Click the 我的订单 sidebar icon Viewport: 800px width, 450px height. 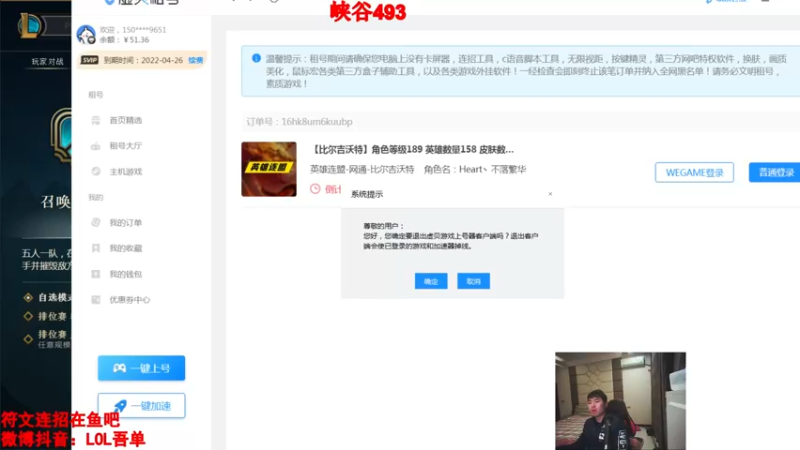[x=95, y=222]
